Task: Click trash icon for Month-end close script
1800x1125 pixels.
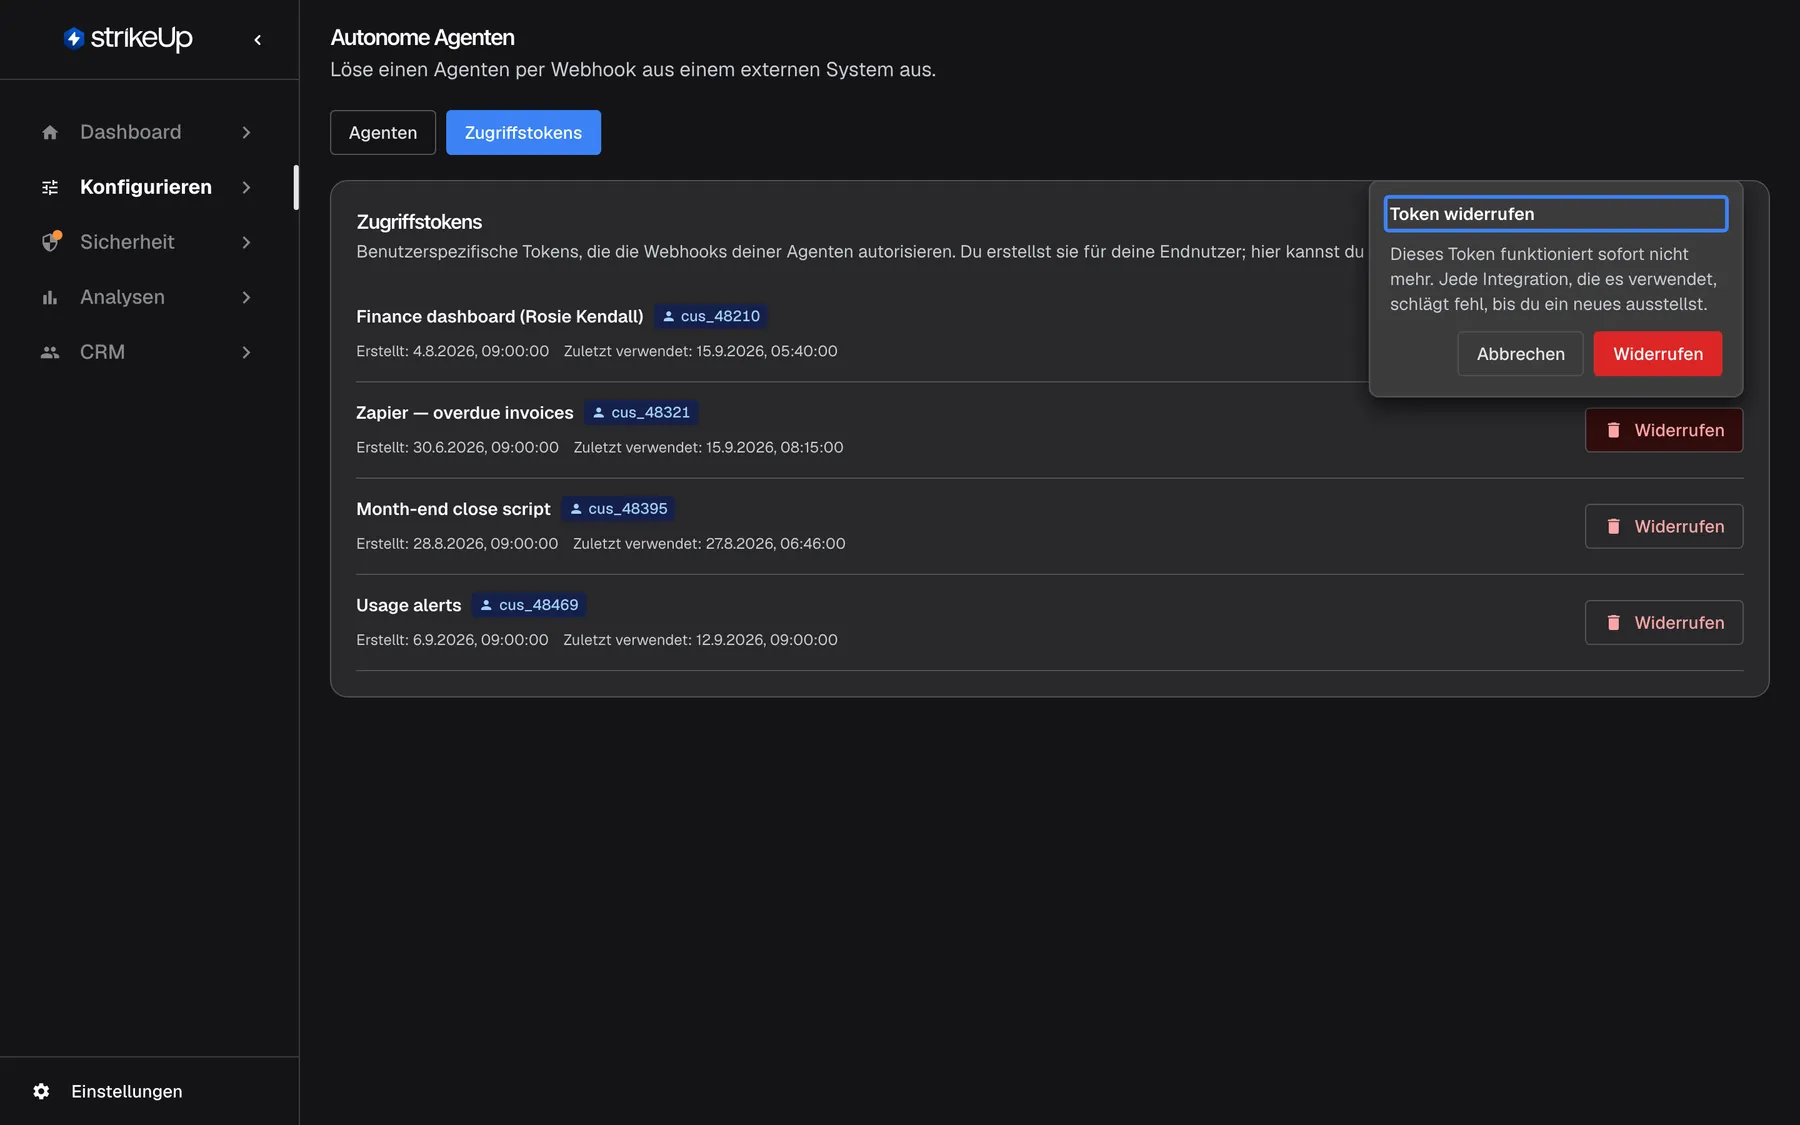Action: (1613, 526)
